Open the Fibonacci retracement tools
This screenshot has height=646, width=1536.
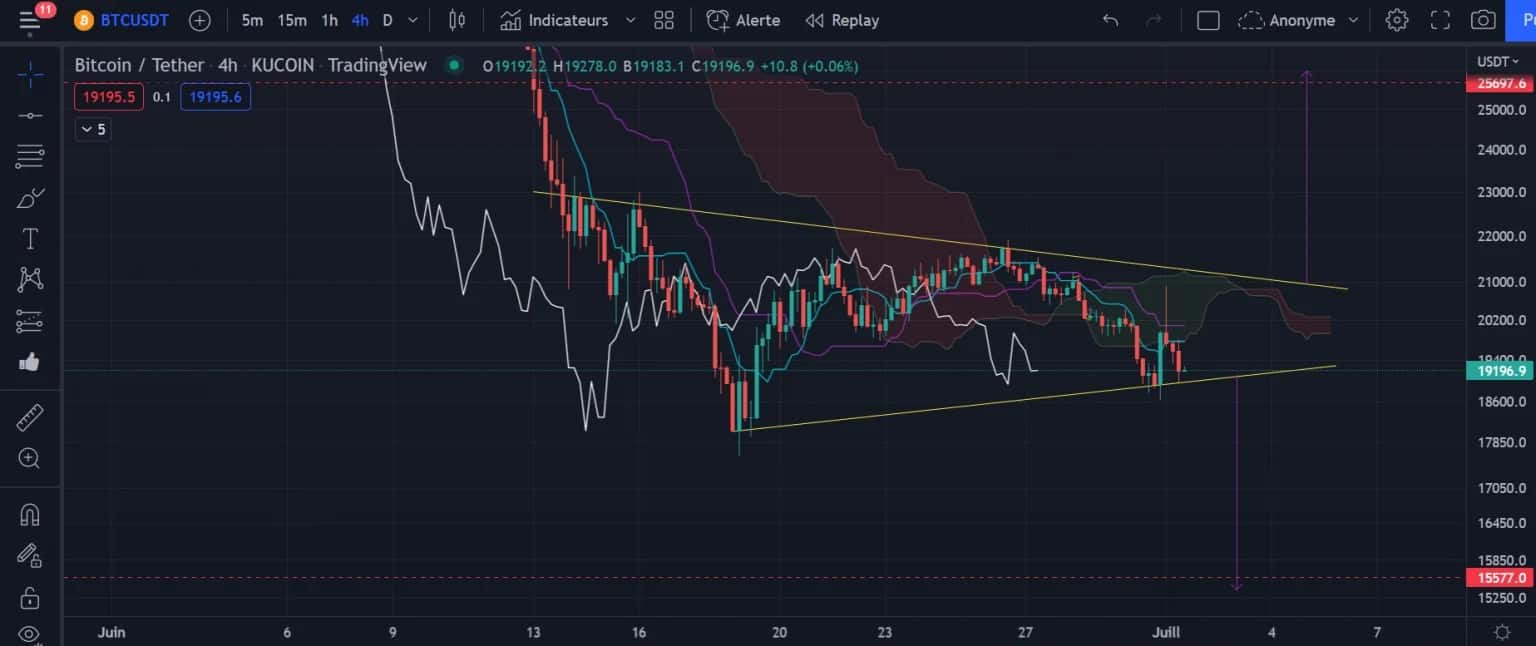tap(30, 155)
